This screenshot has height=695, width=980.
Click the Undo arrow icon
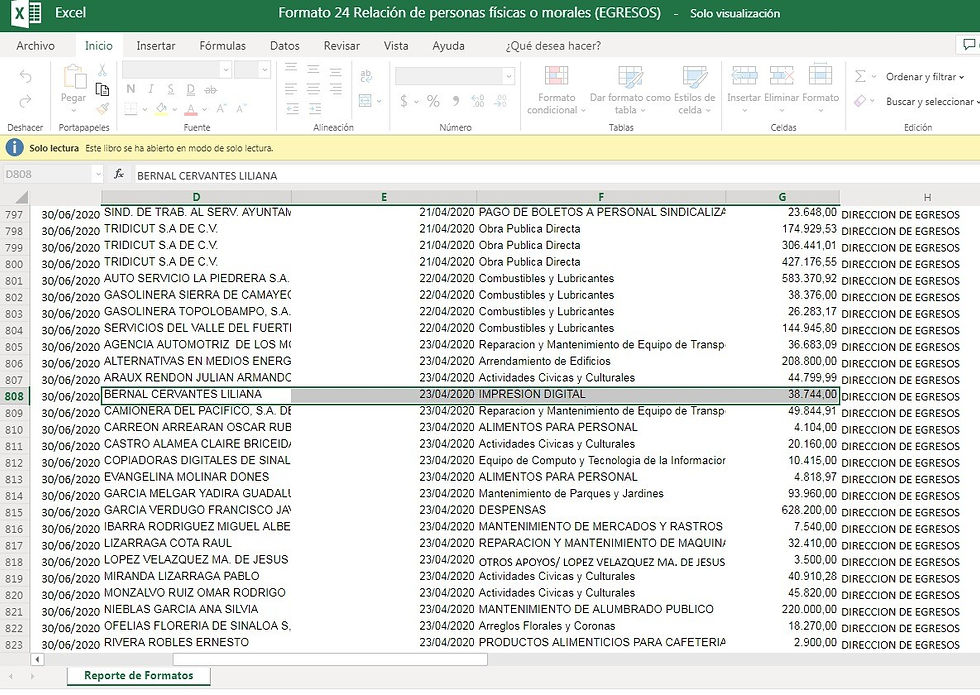click(25, 77)
